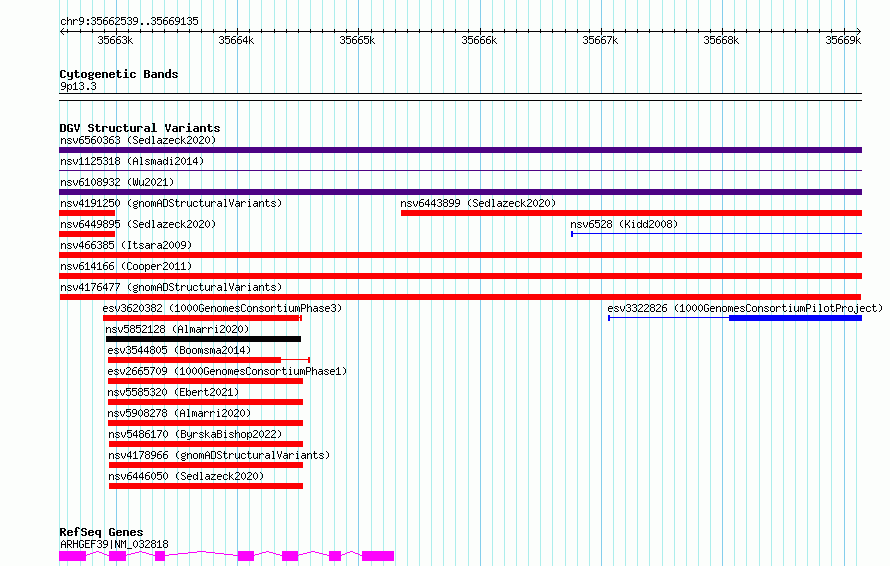Open esv3322826 (1000GenomesConsortiumPilotProject) label
Viewport: 890px width, 566px height.
745,308
